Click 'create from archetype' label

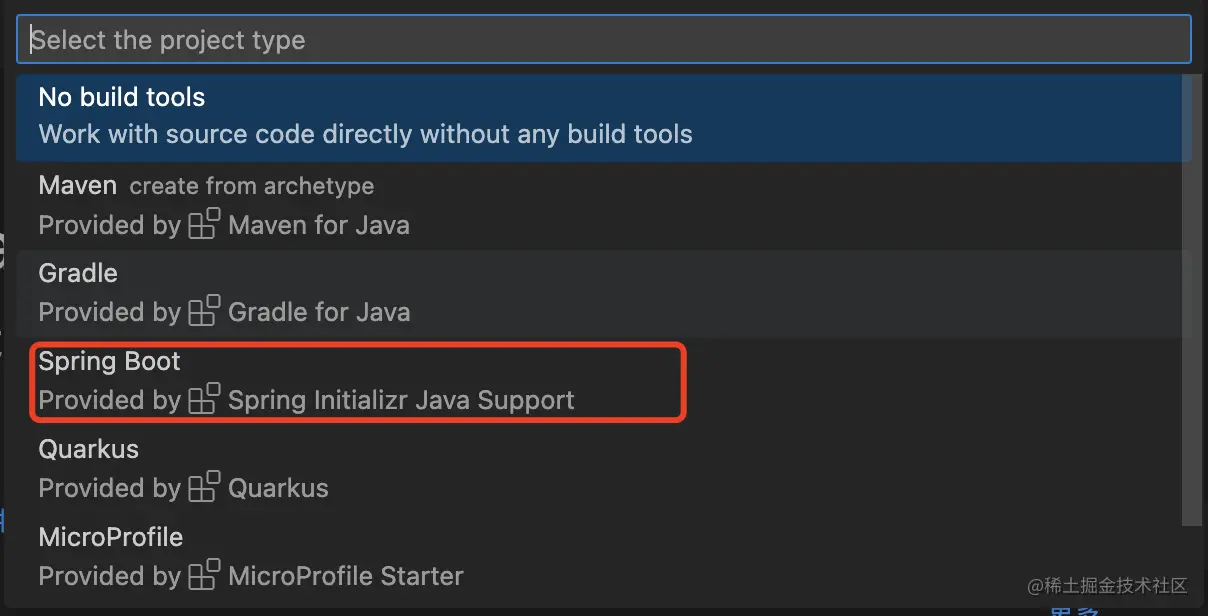[252, 186]
